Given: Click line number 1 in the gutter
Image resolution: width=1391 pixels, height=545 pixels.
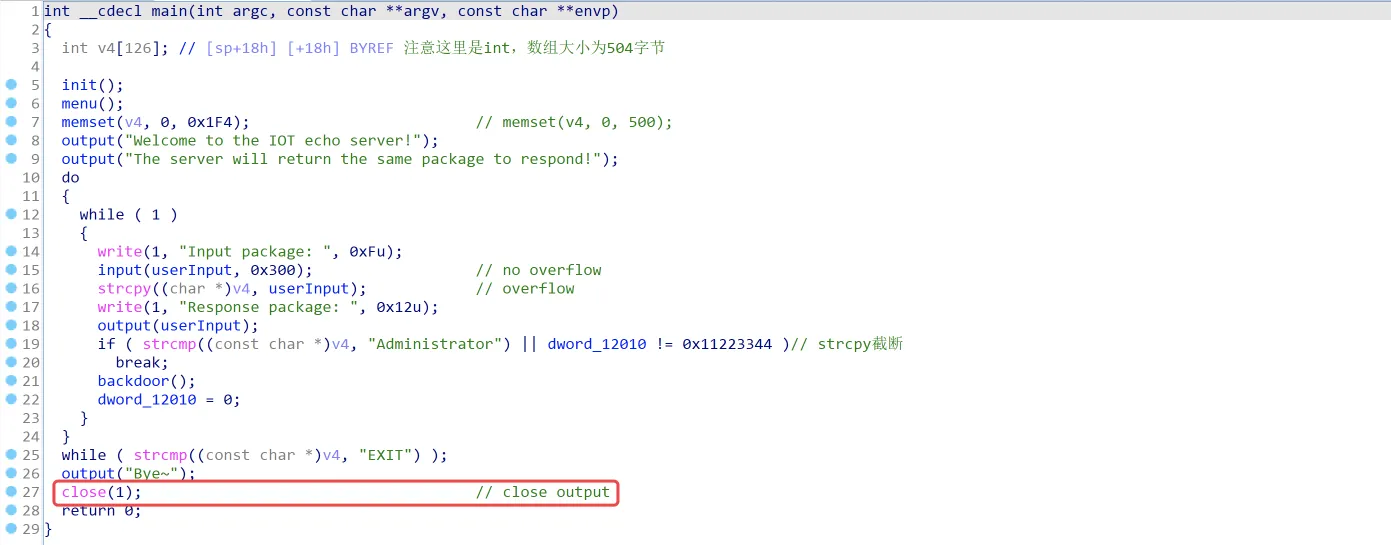Looking at the screenshot, I should tap(35, 11).
